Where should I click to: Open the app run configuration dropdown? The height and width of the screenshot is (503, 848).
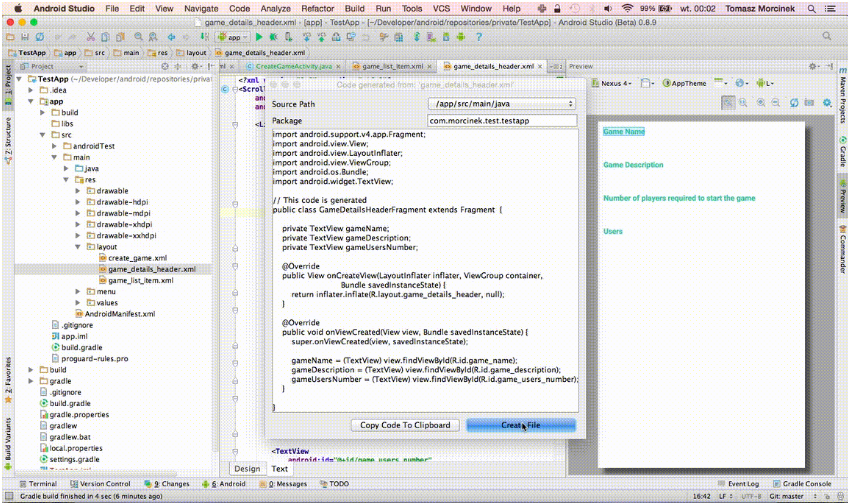click(x=233, y=37)
